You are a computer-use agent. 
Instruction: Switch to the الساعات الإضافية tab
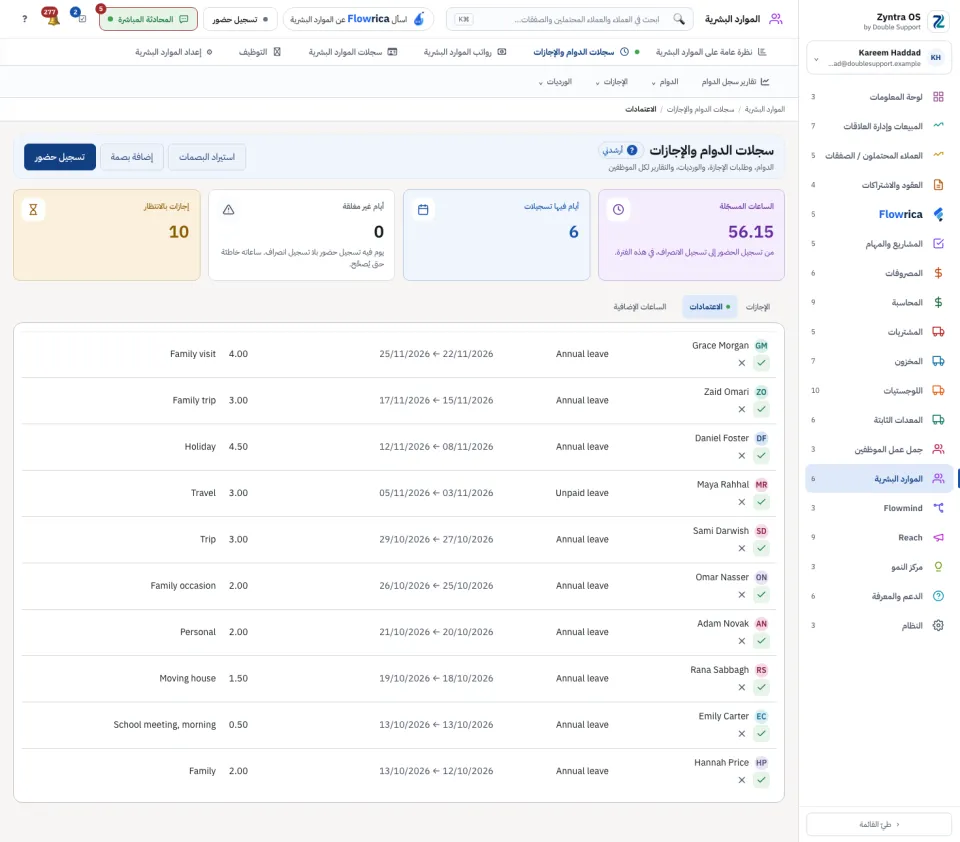[640, 307]
